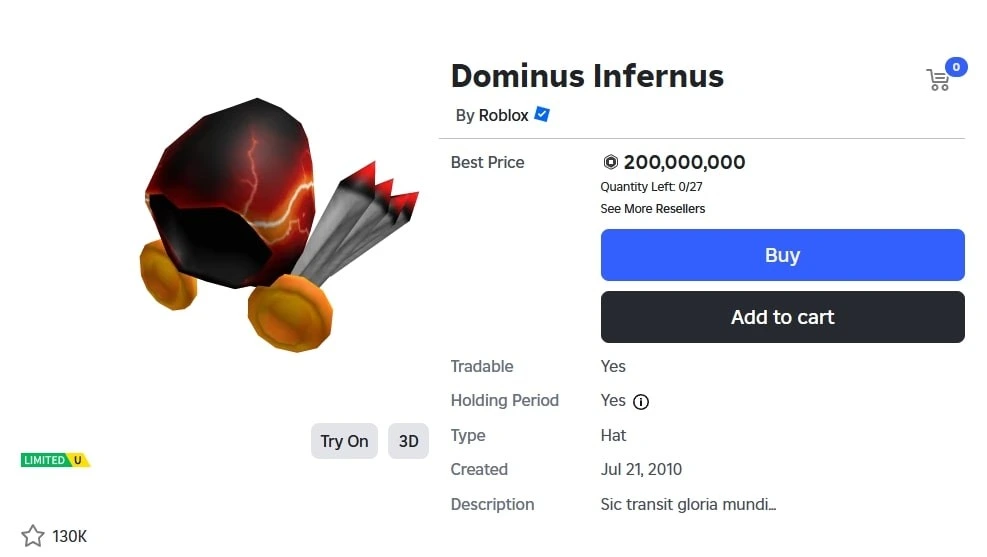Click the cart count badge showing 0
This screenshot has height=557, width=987.
click(956, 67)
